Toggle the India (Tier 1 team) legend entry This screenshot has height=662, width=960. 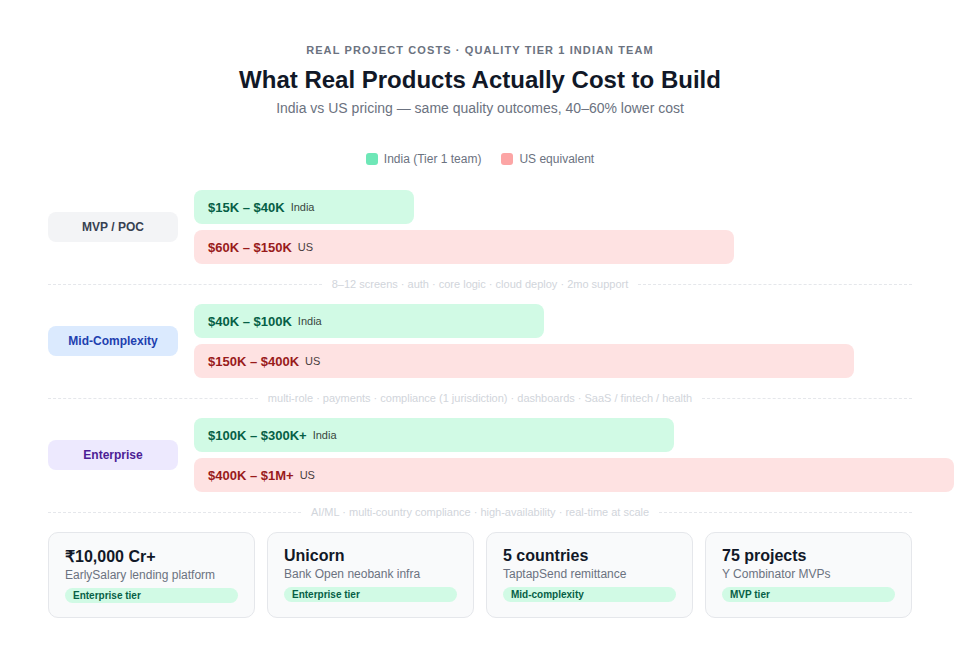click(x=423, y=159)
